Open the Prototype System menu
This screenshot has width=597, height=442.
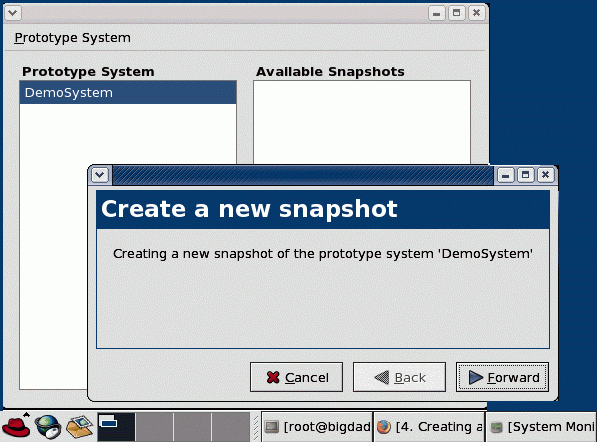pos(72,38)
